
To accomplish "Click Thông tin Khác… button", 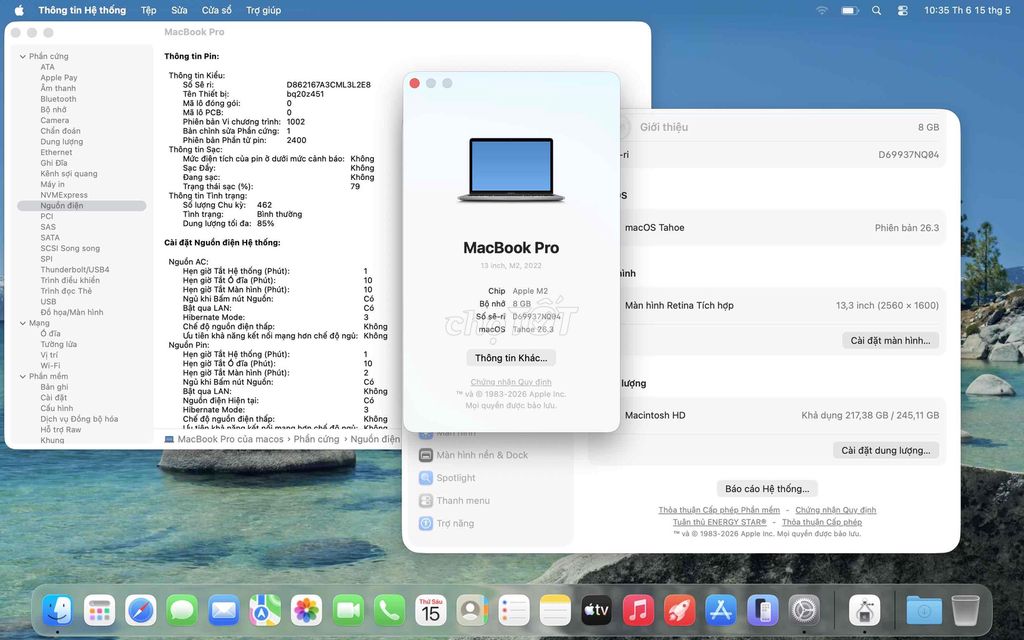I will click(511, 358).
